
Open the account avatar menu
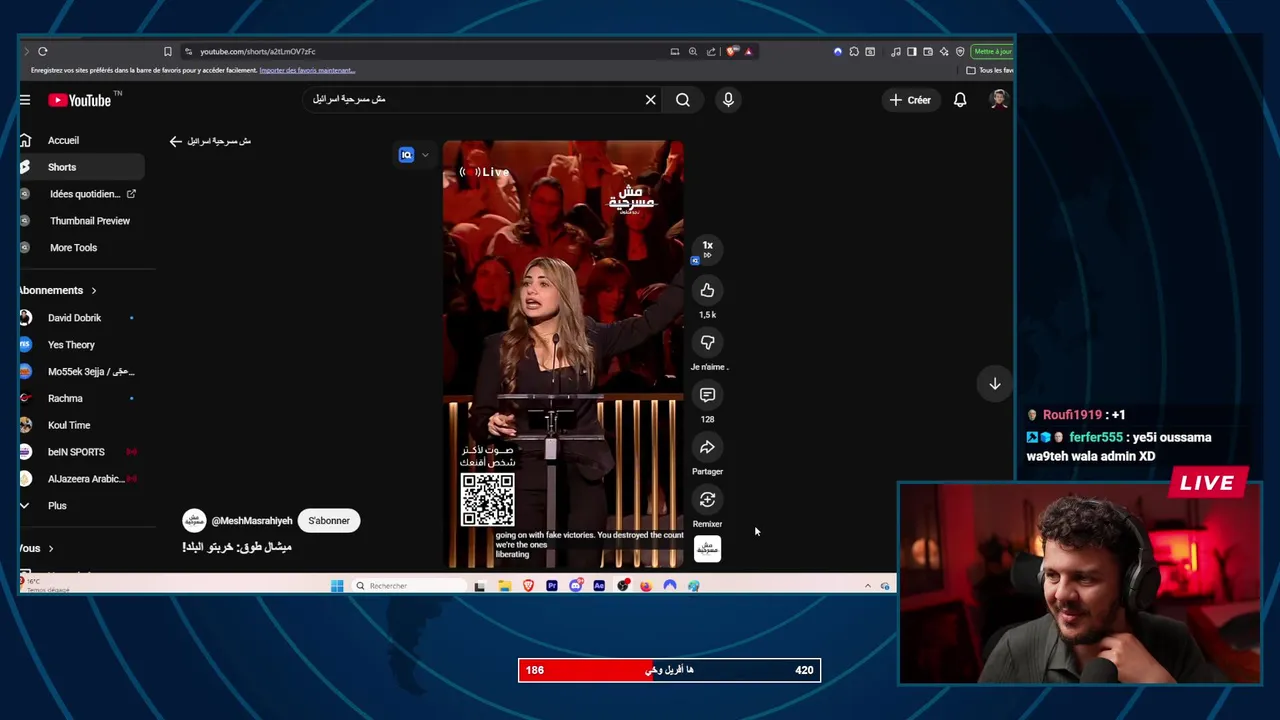998,99
